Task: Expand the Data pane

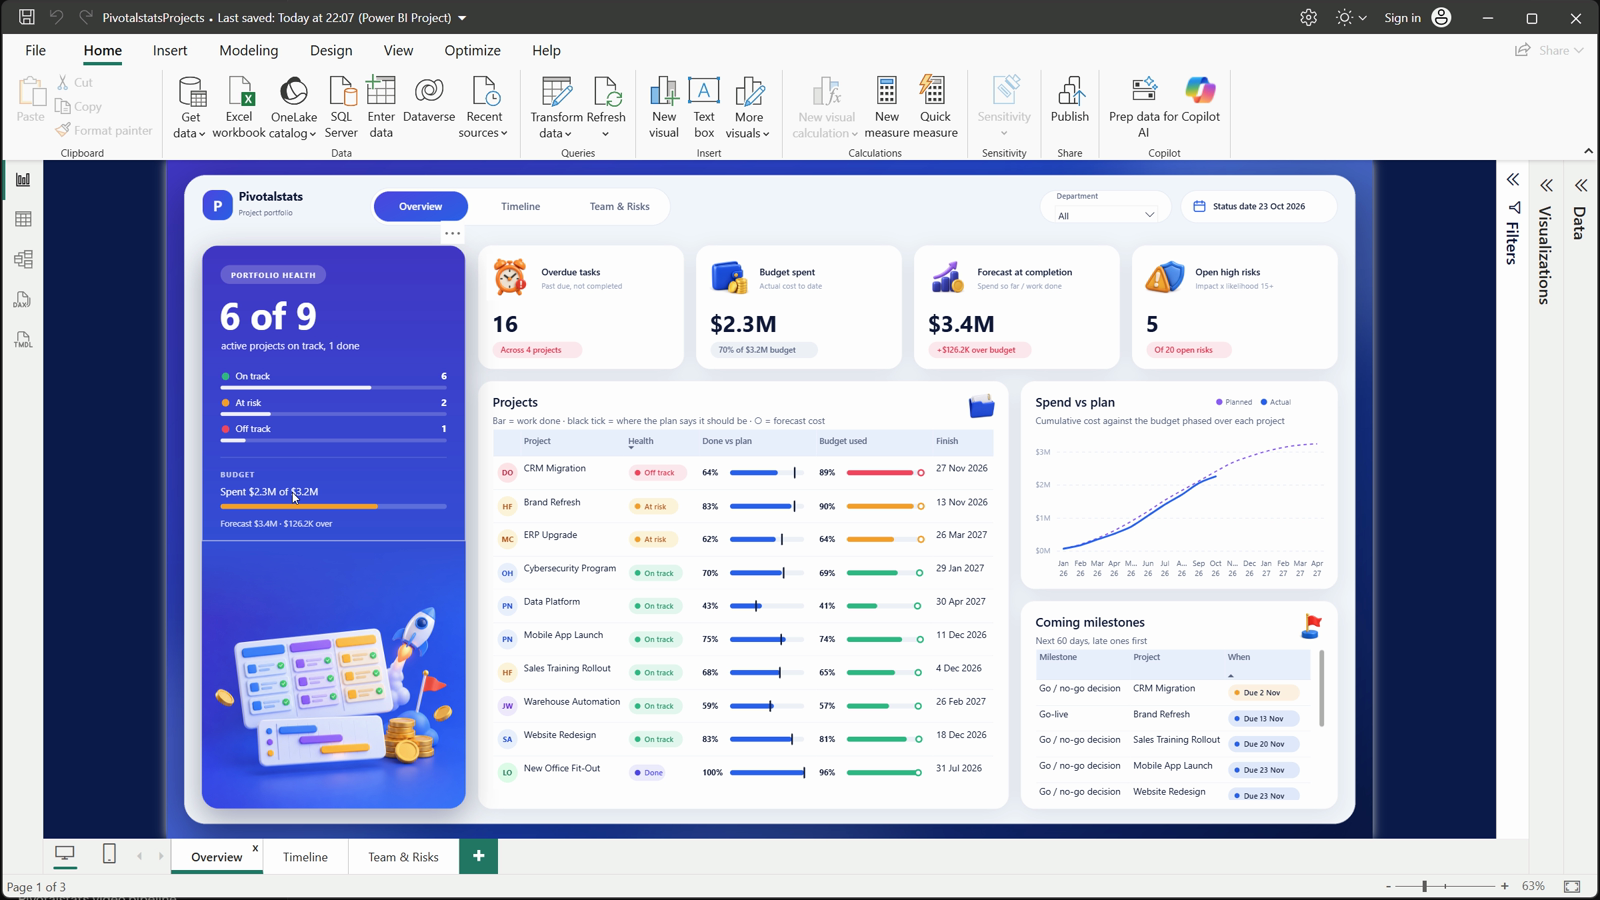Action: pyautogui.click(x=1581, y=185)
